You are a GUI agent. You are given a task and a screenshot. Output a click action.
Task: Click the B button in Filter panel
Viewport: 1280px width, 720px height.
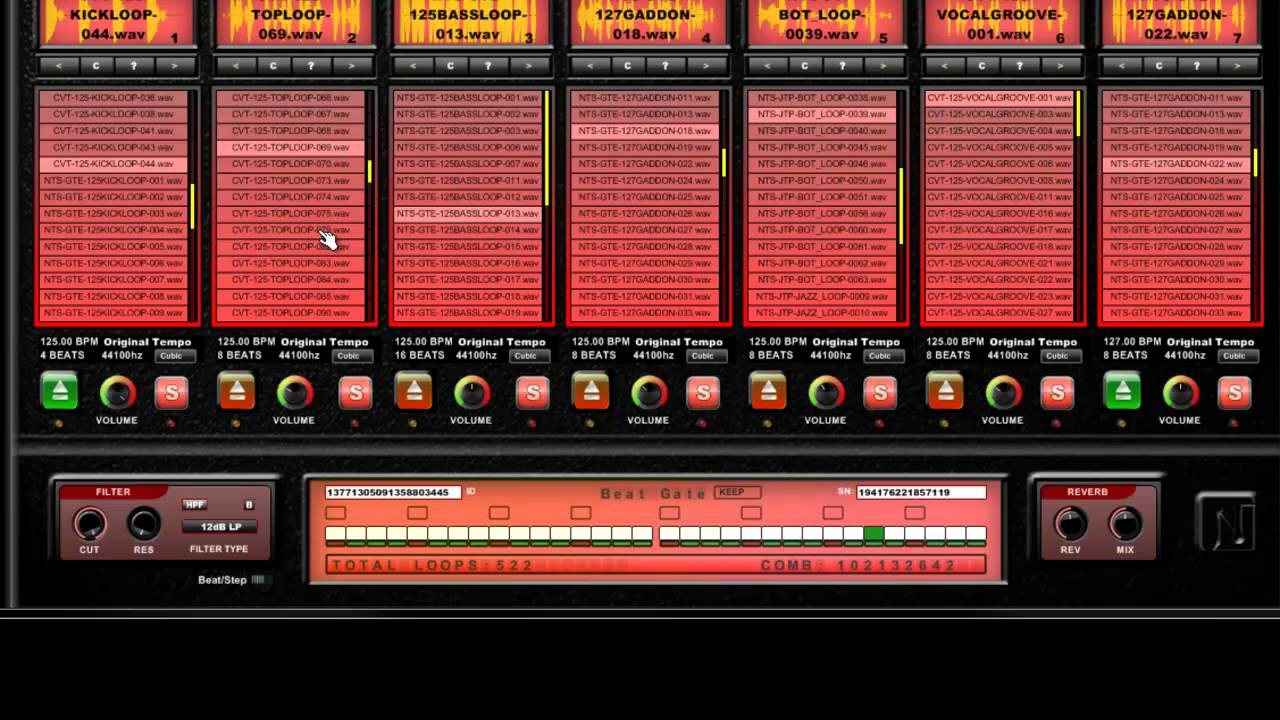point(249,505)
